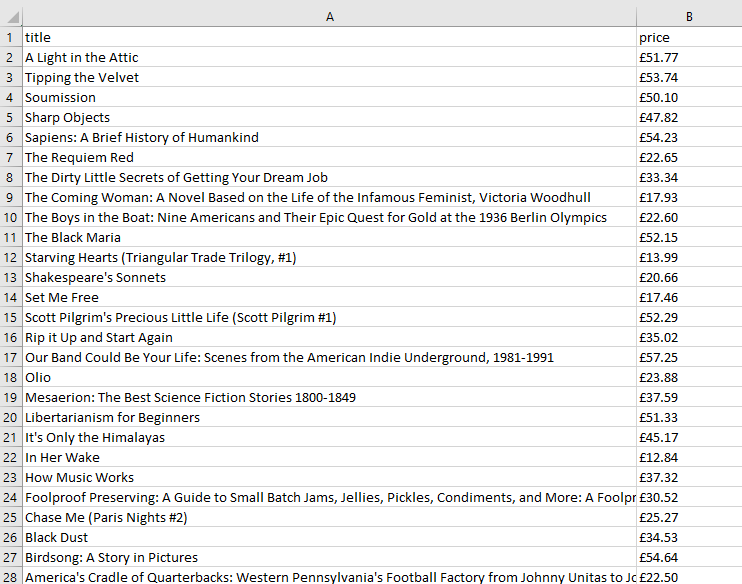Select row 15 header

pyautogui.click(x=11, y=317)
